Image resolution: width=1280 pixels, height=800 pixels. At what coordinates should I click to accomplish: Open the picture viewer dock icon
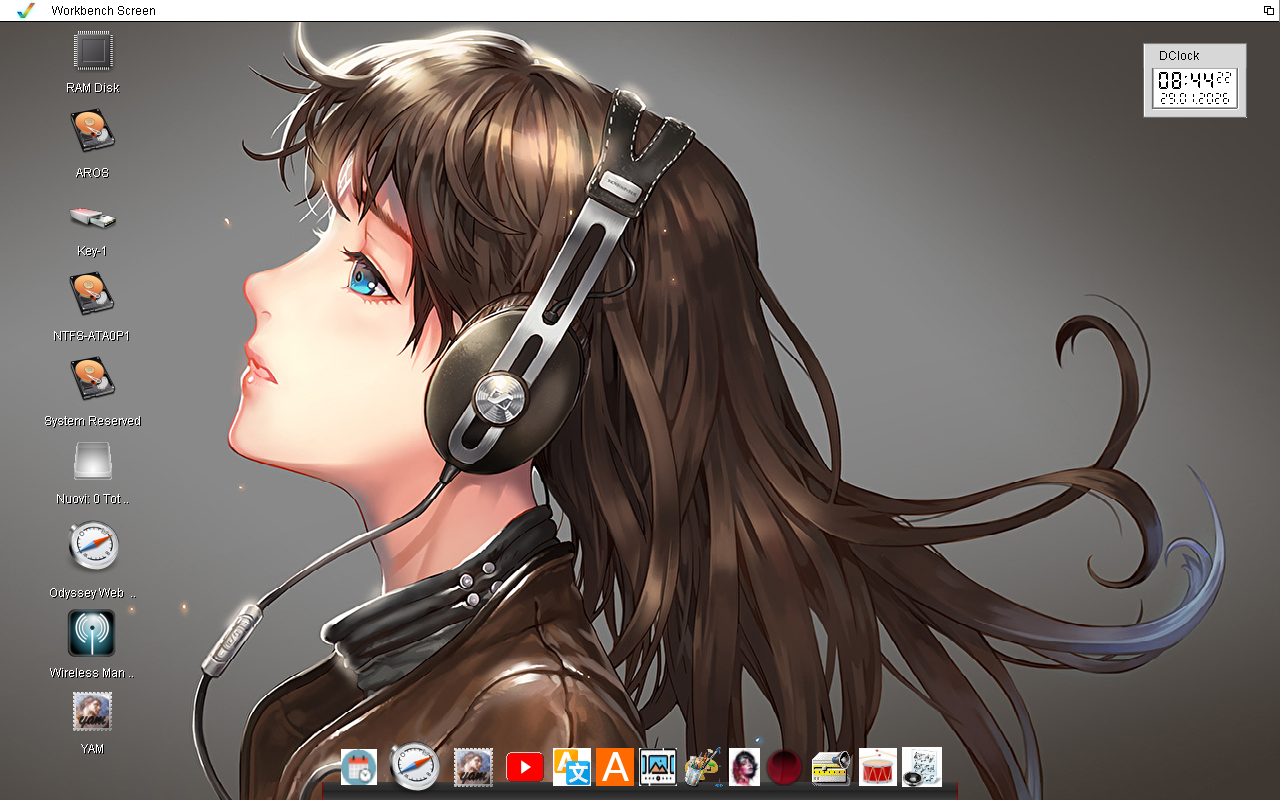658,767
